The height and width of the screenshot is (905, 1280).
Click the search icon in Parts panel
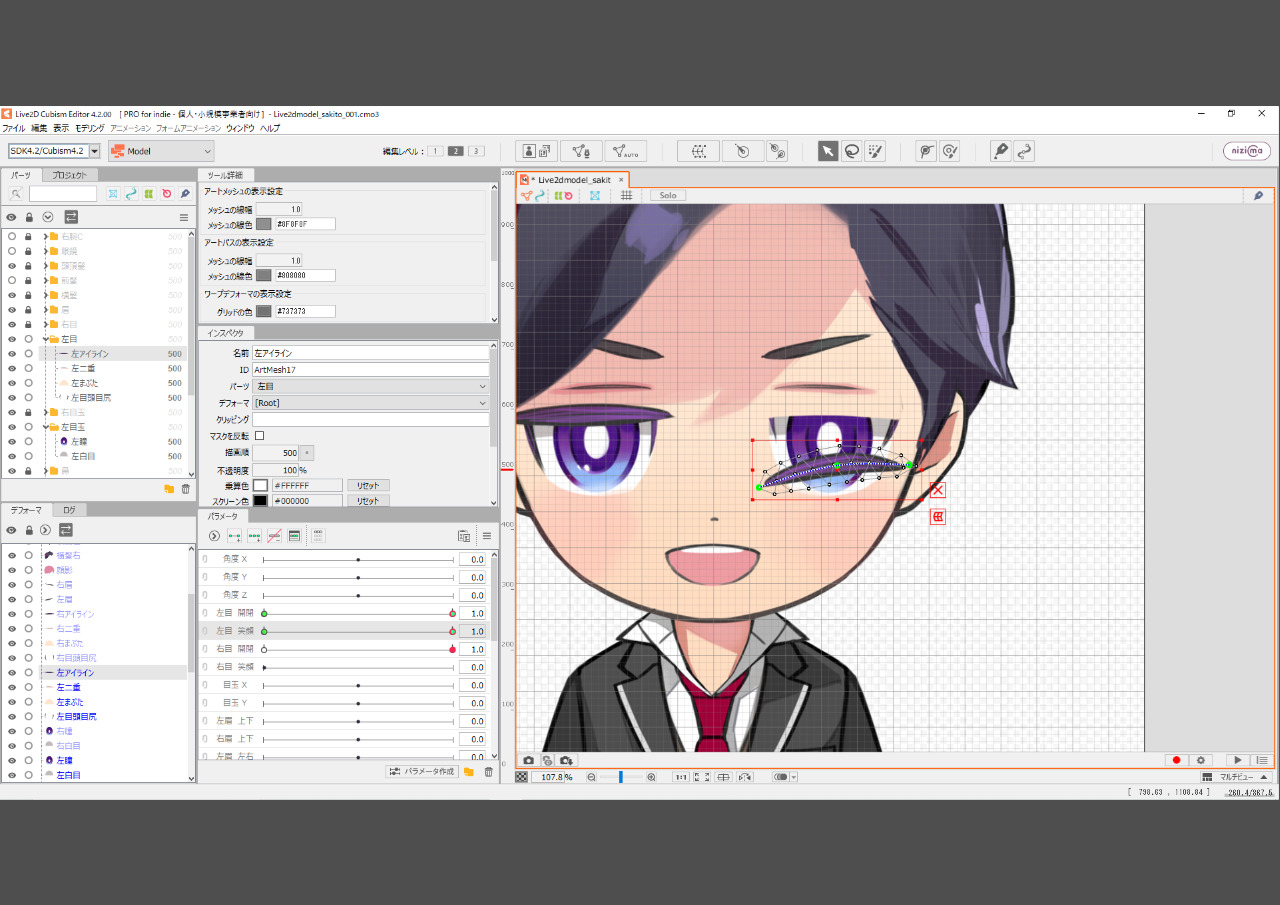(x=16, y=194)
